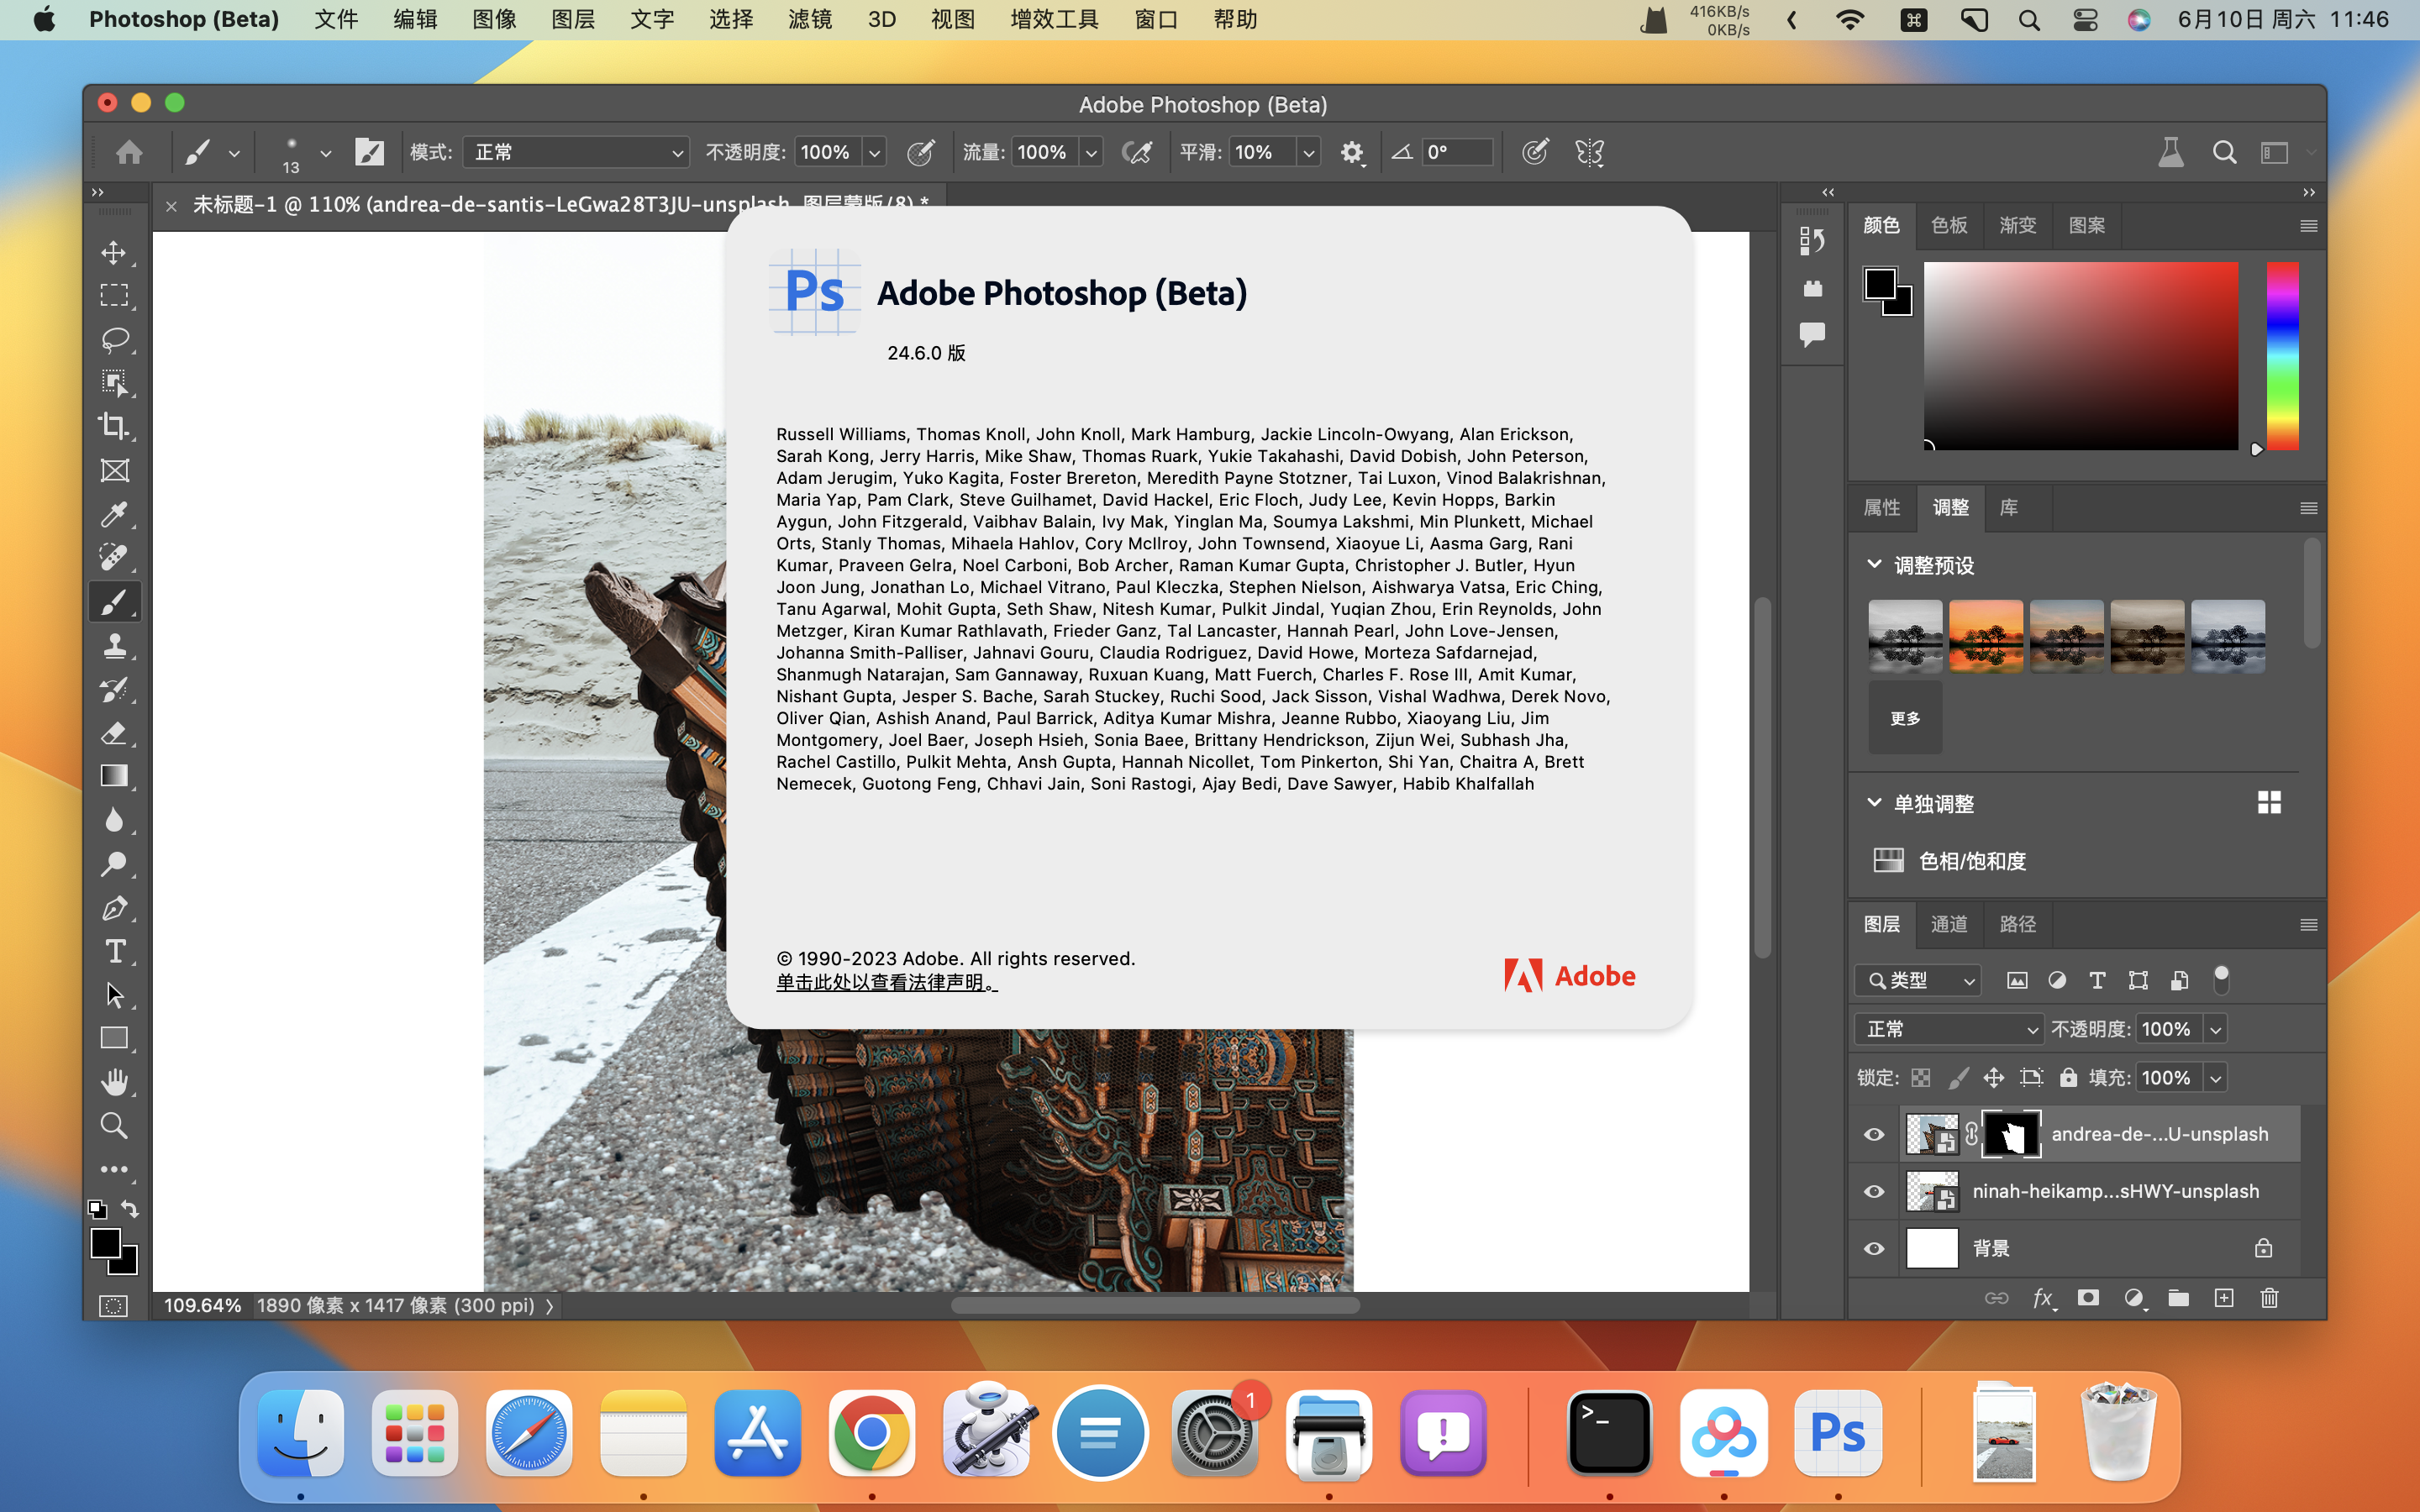This screenshot has width=2420, height=1512.
Task: Toggle pressure for opacity button
Action: click(920, 152)
